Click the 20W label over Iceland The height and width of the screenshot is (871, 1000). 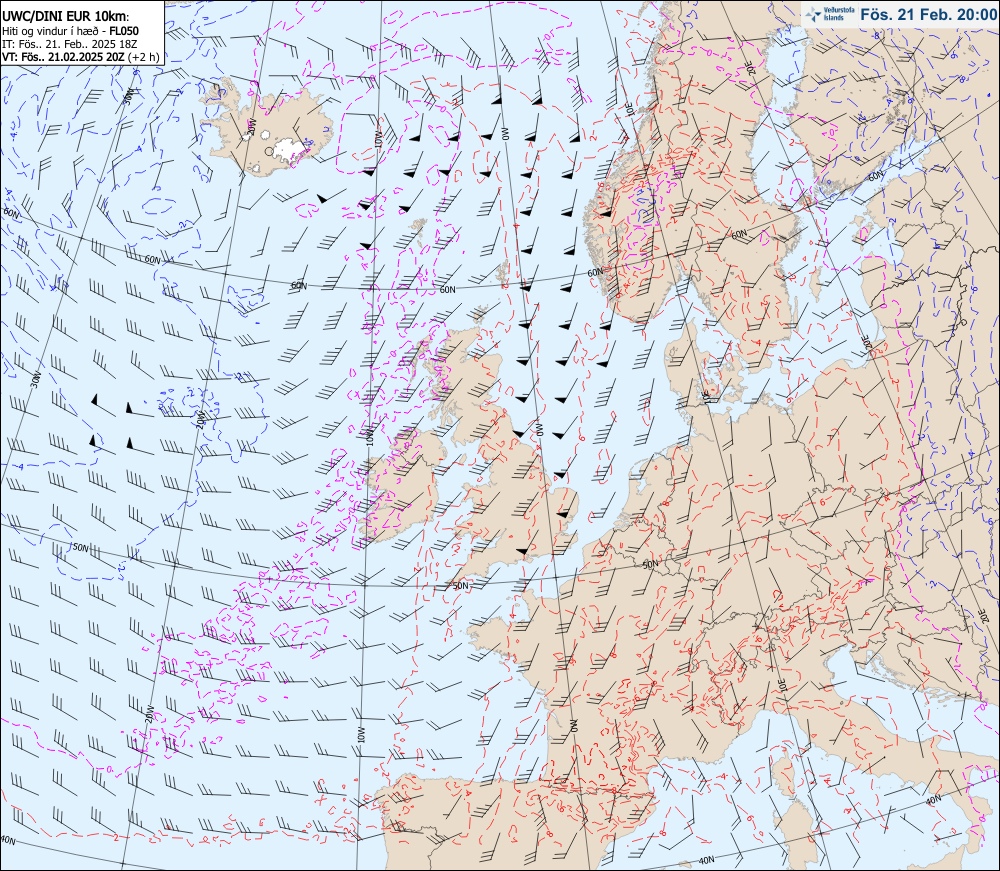pos(251,128)
